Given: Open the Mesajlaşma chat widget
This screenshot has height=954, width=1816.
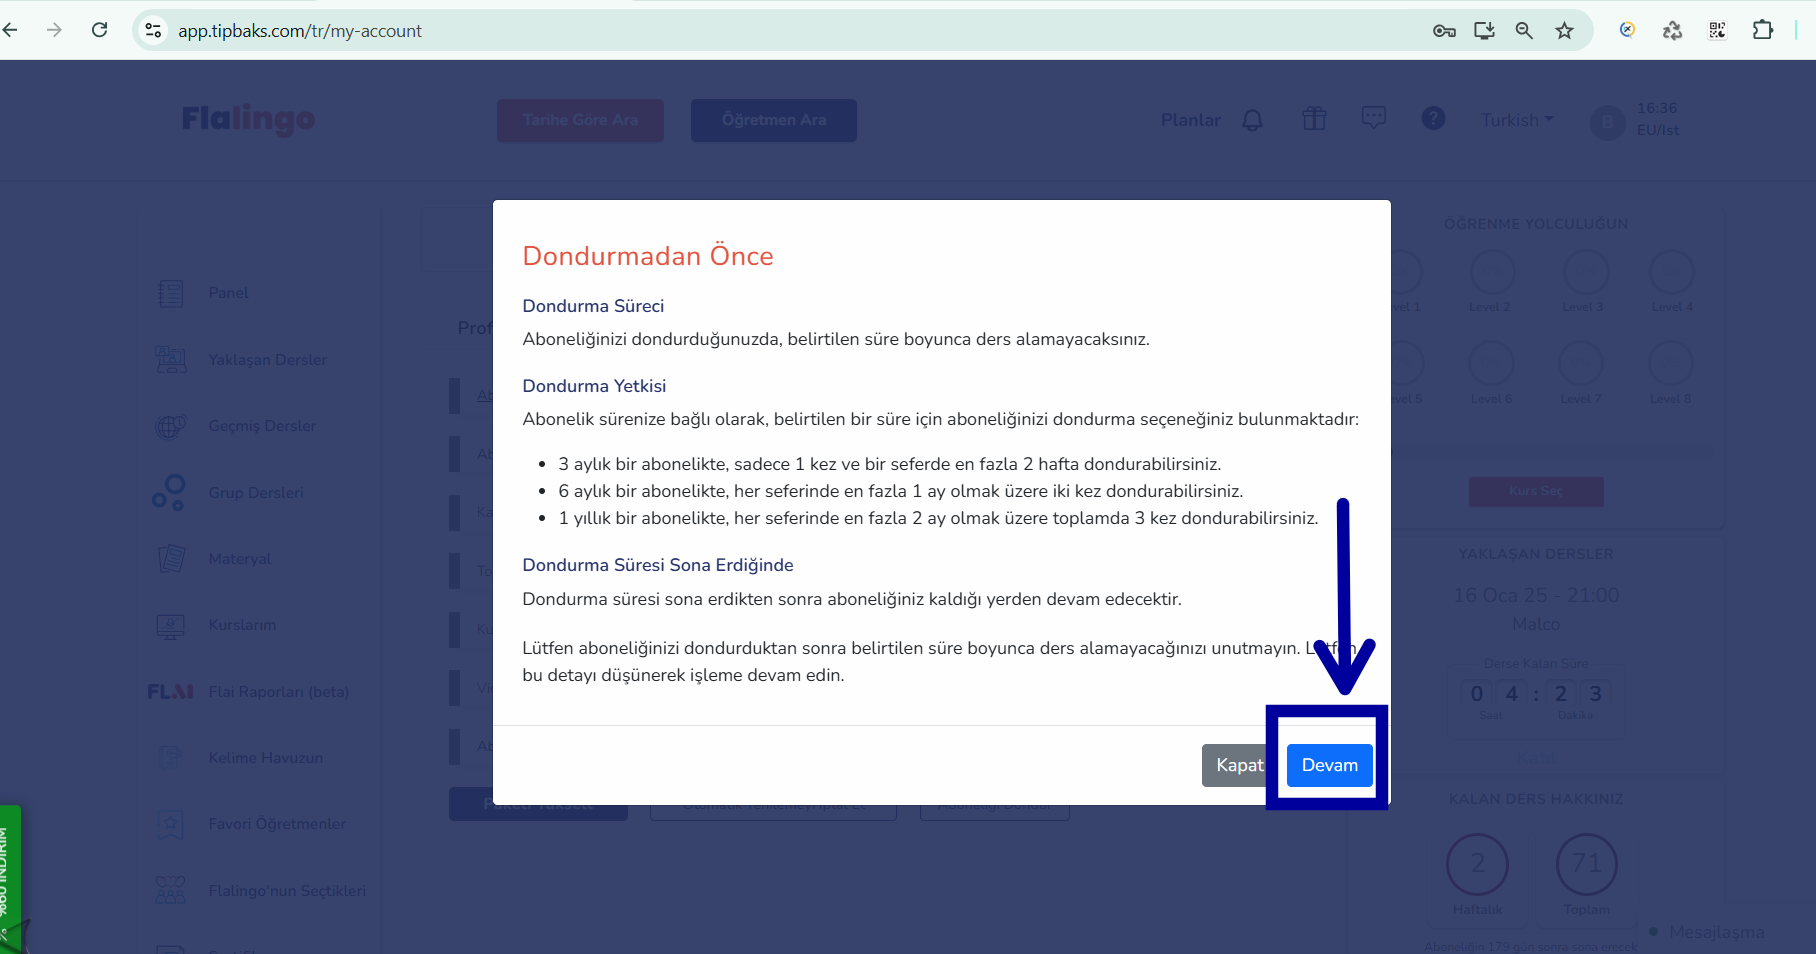Looking at the screenshot, I should point(1709,932).
